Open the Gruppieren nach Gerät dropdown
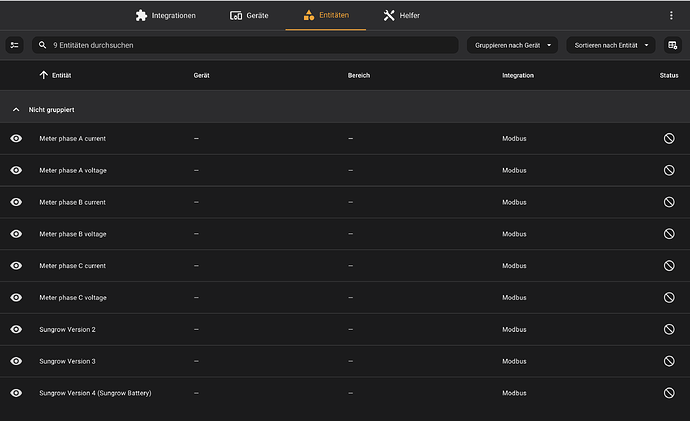This screenshot has height=421, width=690. [x=512, y=45]
